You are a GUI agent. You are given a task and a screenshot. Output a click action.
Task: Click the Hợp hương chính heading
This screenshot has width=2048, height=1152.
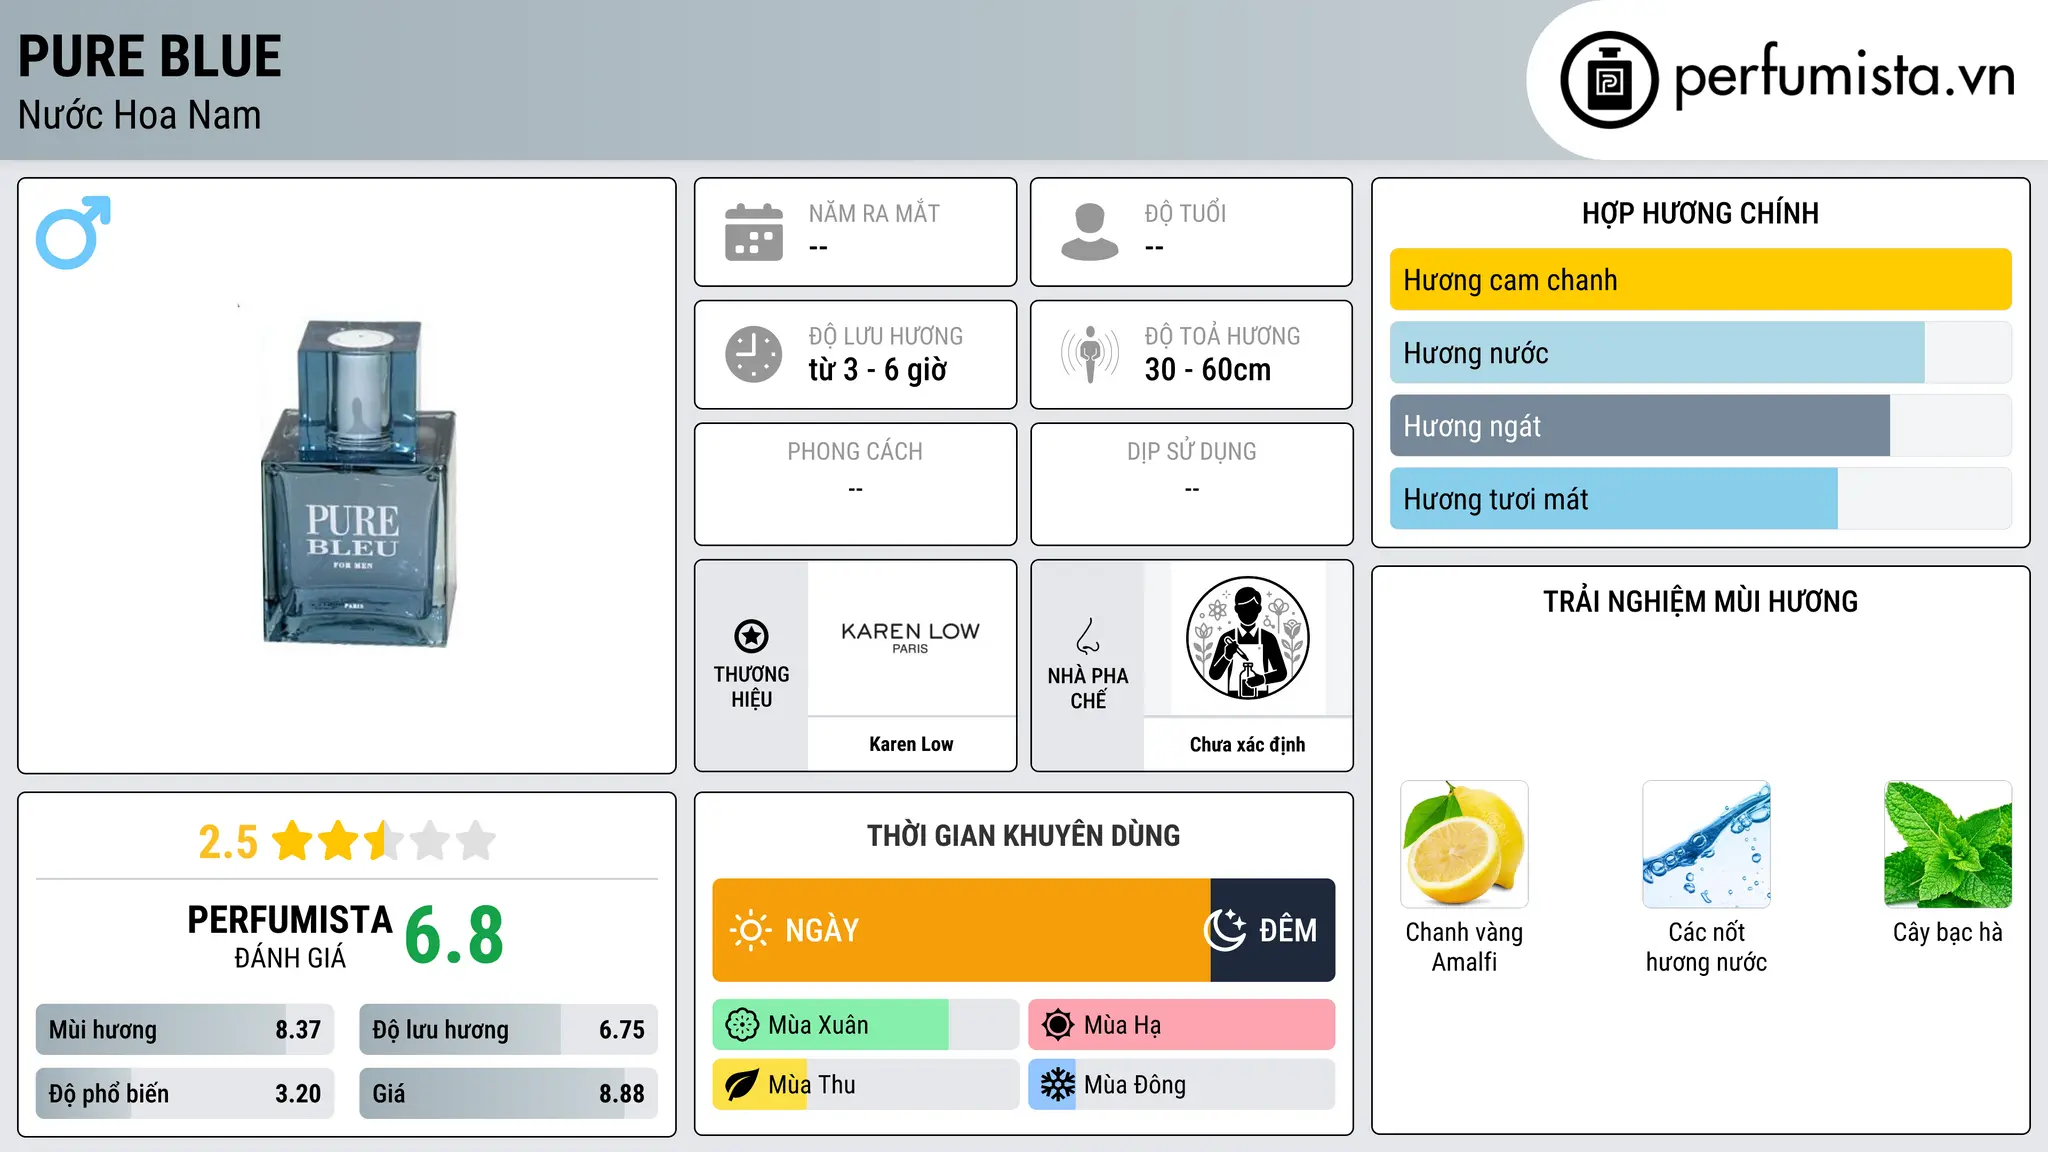(x=1700, y=213)
